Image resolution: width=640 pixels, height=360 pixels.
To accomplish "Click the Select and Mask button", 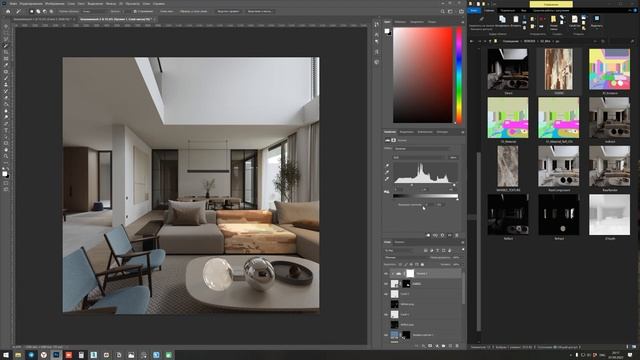I will 259,11.
